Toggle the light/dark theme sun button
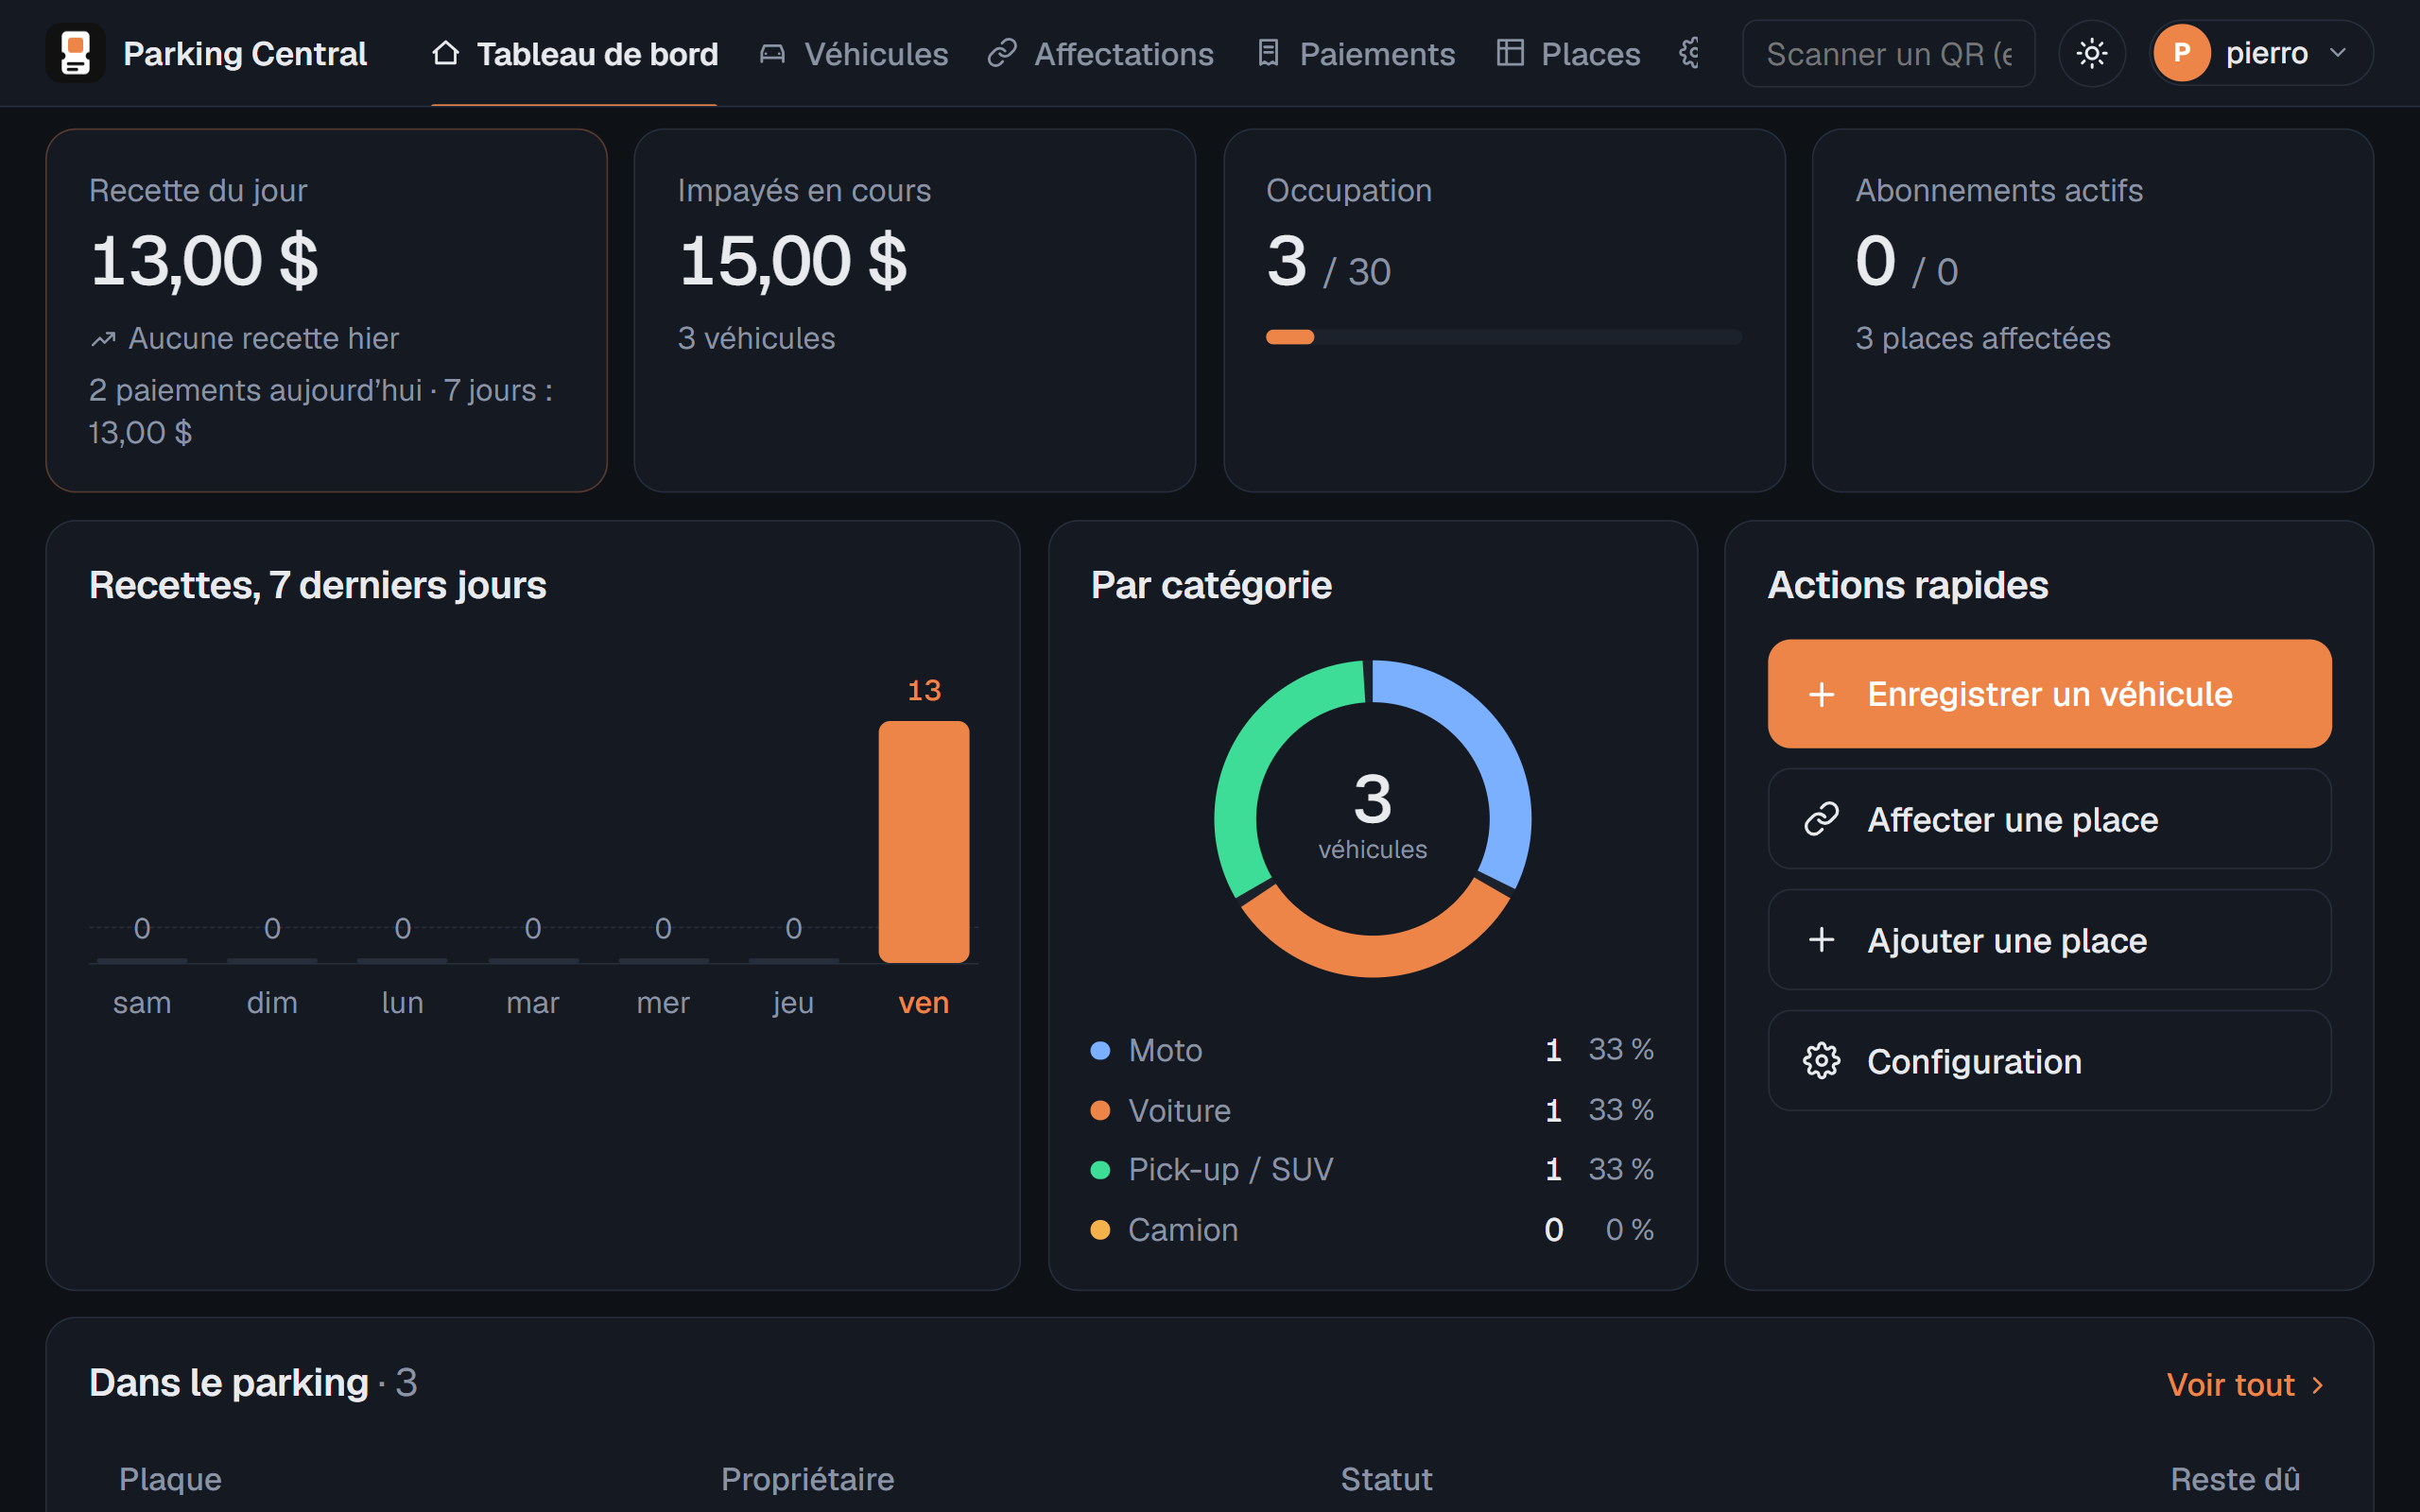The width and height of the screenshot is (2420, 1512). (x=2092, y=53)
